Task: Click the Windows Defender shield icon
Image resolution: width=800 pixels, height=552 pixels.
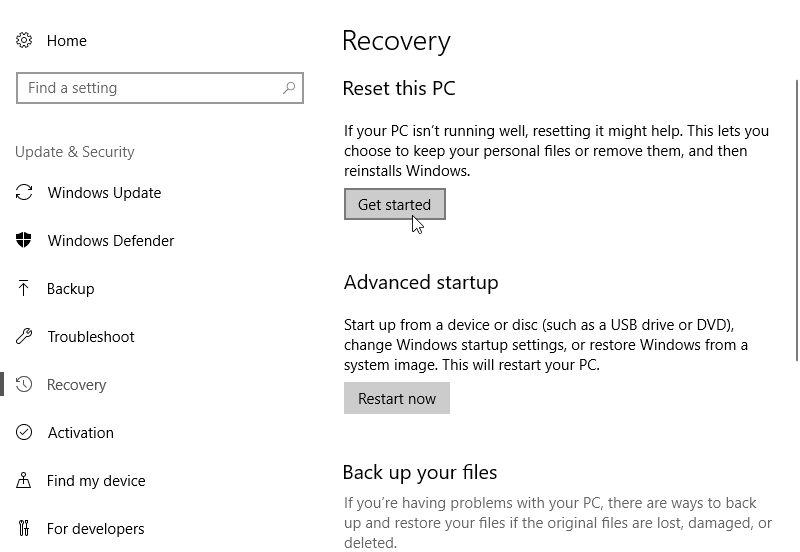Action: 24,241
